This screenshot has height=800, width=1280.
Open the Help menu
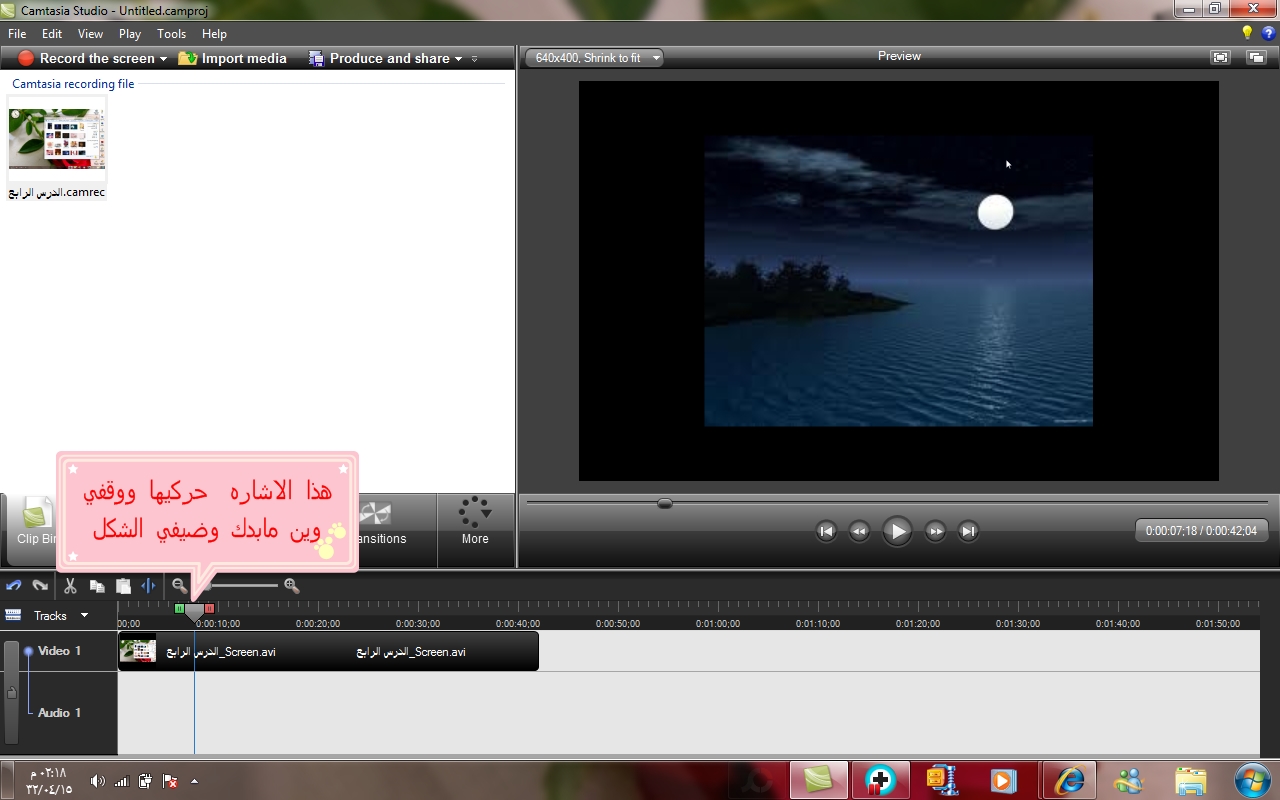pos(214,34)
